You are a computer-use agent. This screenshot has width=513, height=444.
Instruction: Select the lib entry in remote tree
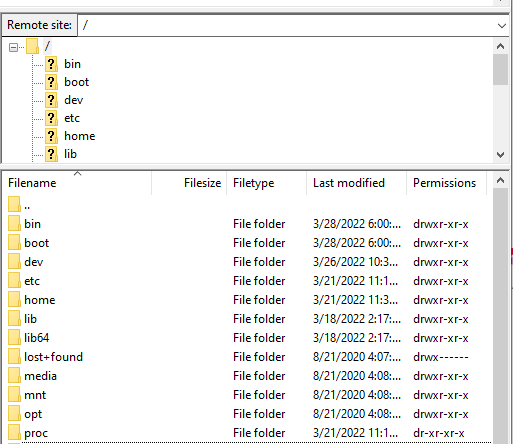click(70, 154)
